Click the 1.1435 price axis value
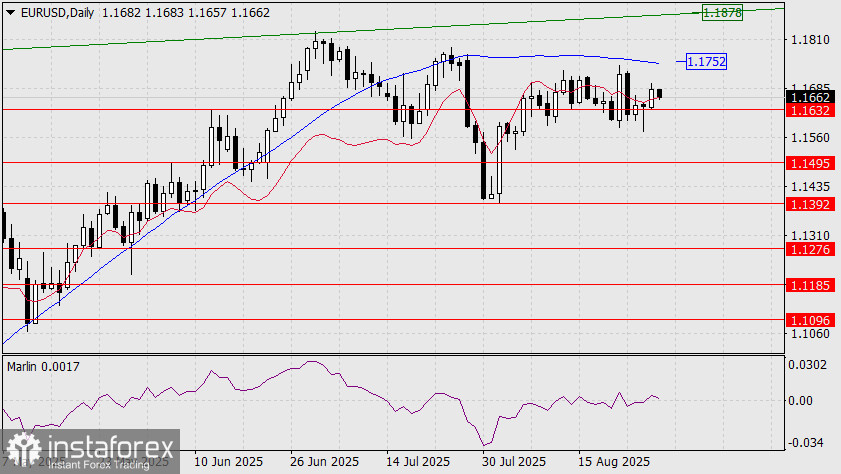The height and width of the screenshot is (474, 841). (x=810, y=187)
